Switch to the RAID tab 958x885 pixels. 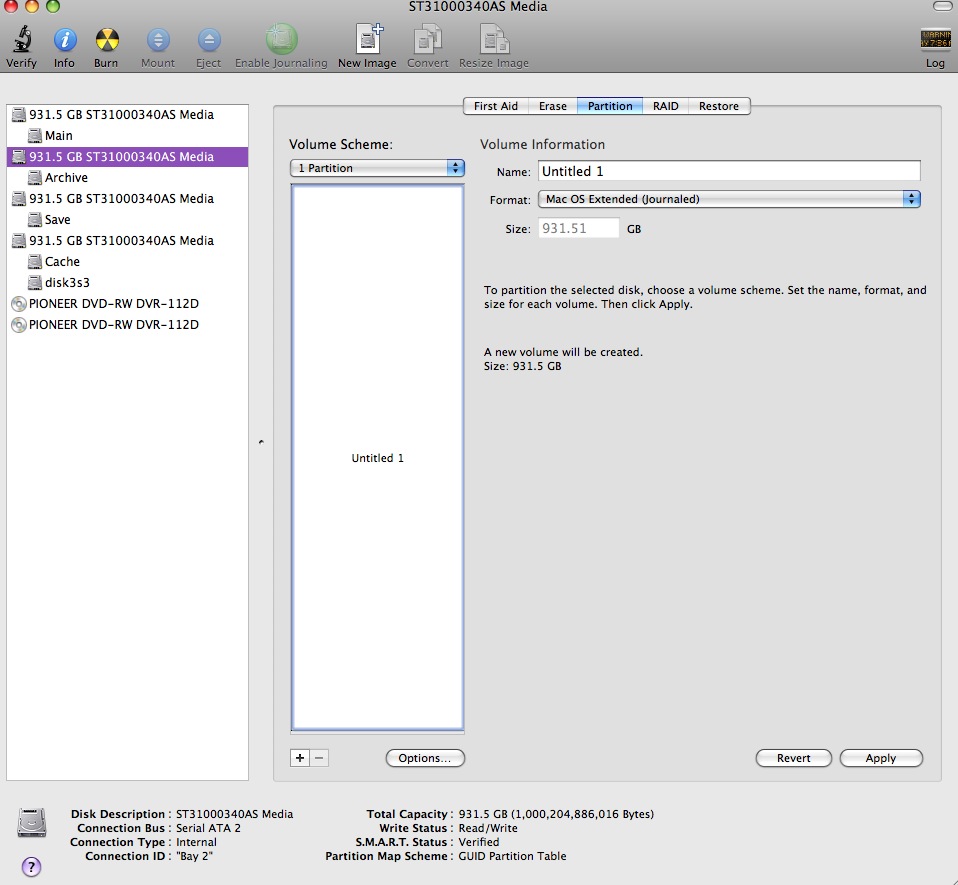coord(665,106)
